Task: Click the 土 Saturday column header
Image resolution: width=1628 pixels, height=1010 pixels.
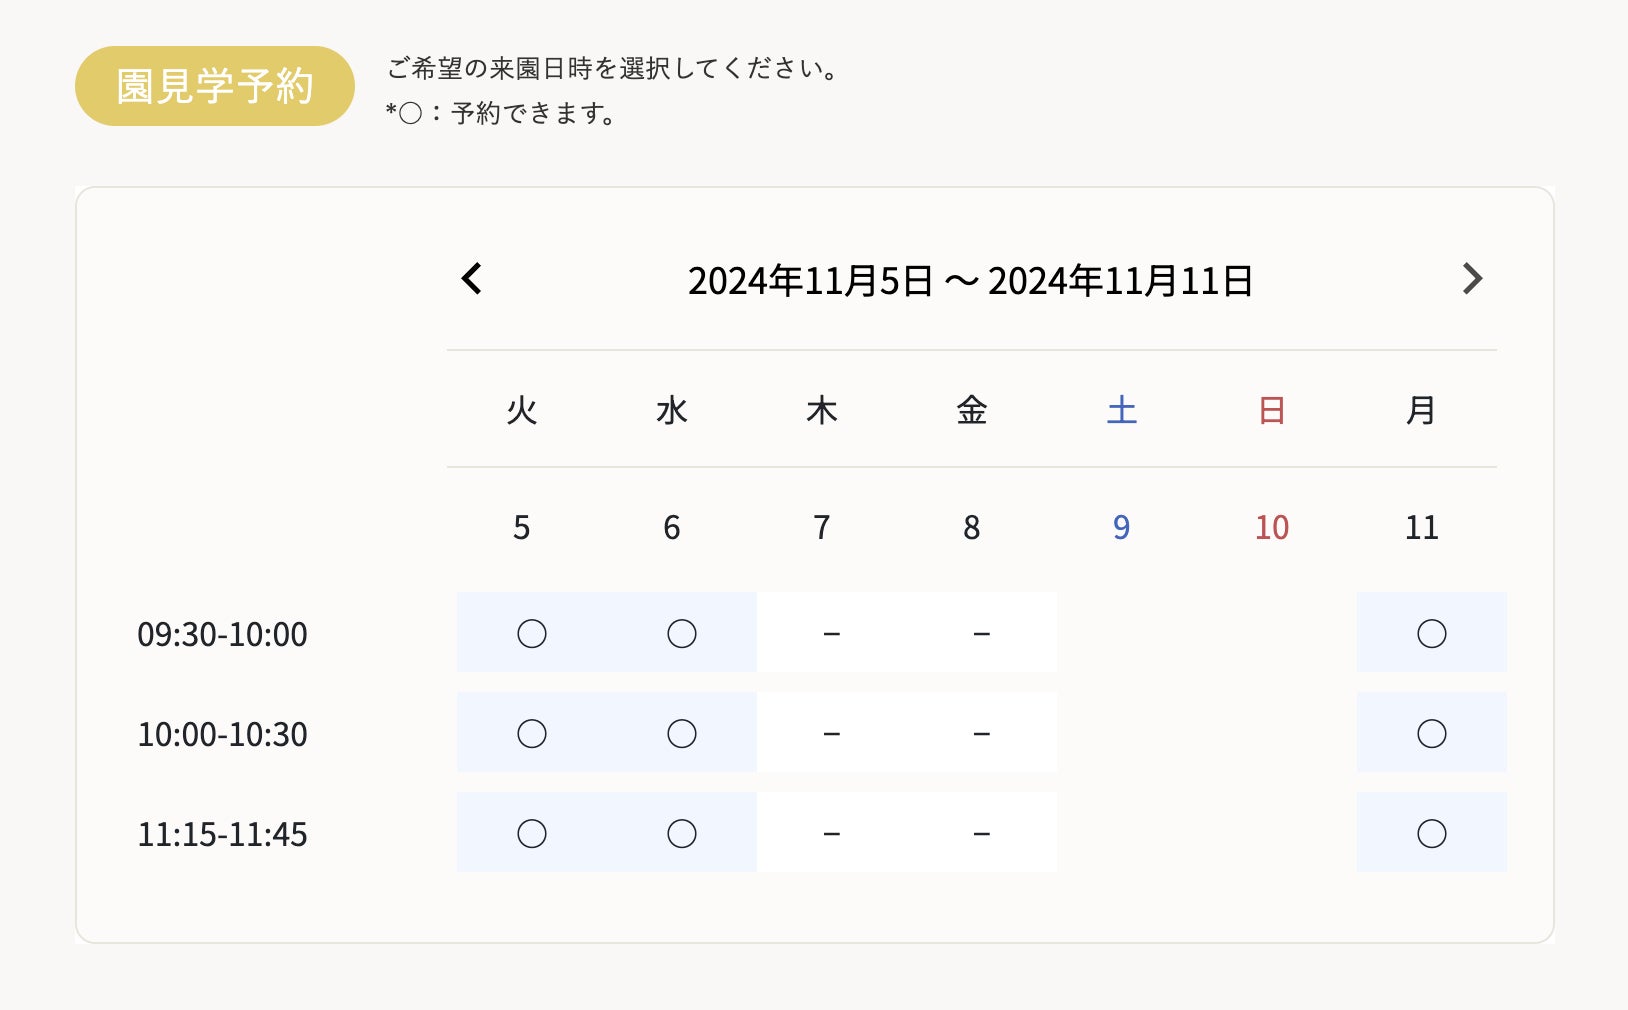Action: 1122,410
